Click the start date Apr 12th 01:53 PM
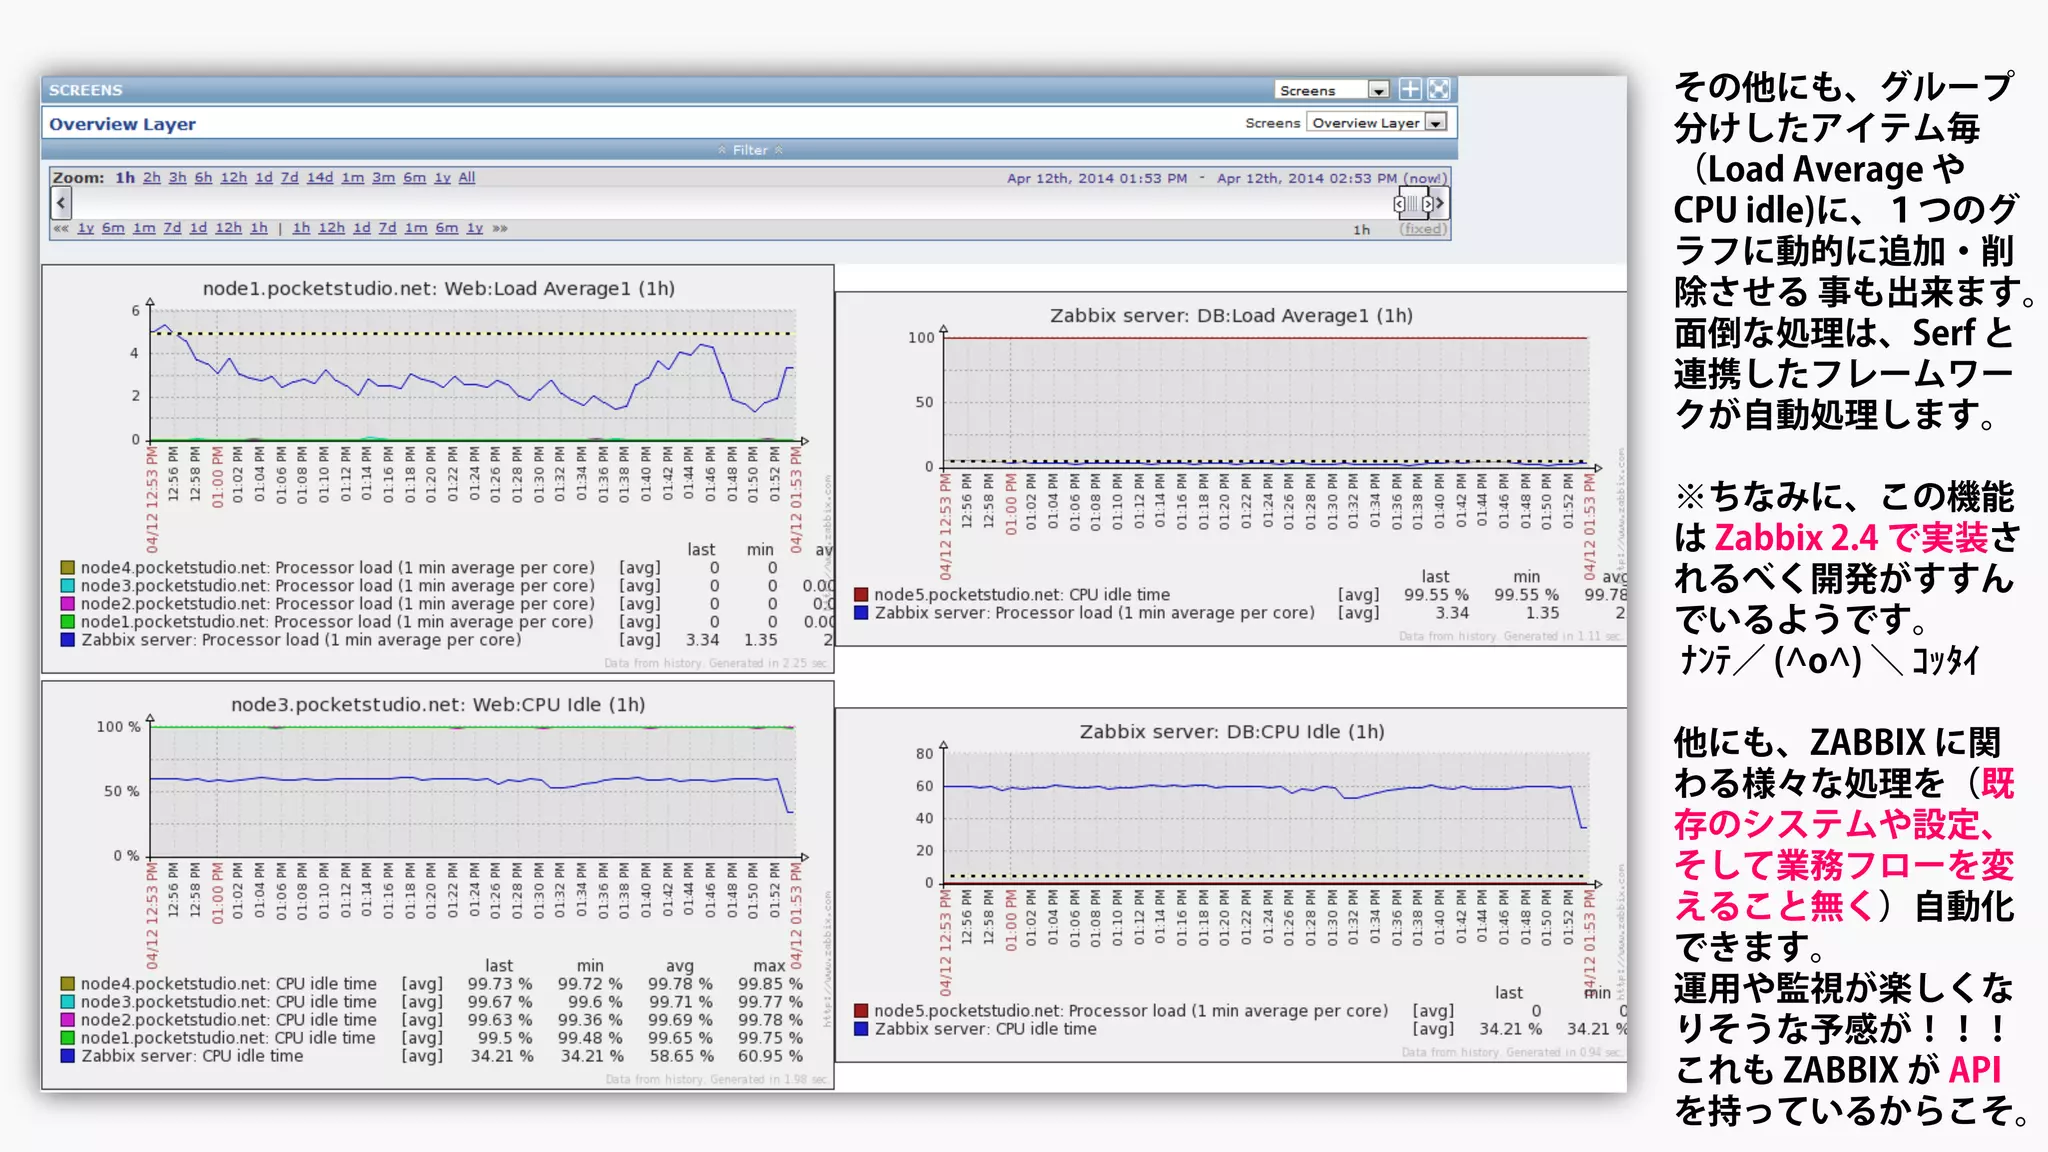The image size is (2048, 1152). coord(1097,178)
